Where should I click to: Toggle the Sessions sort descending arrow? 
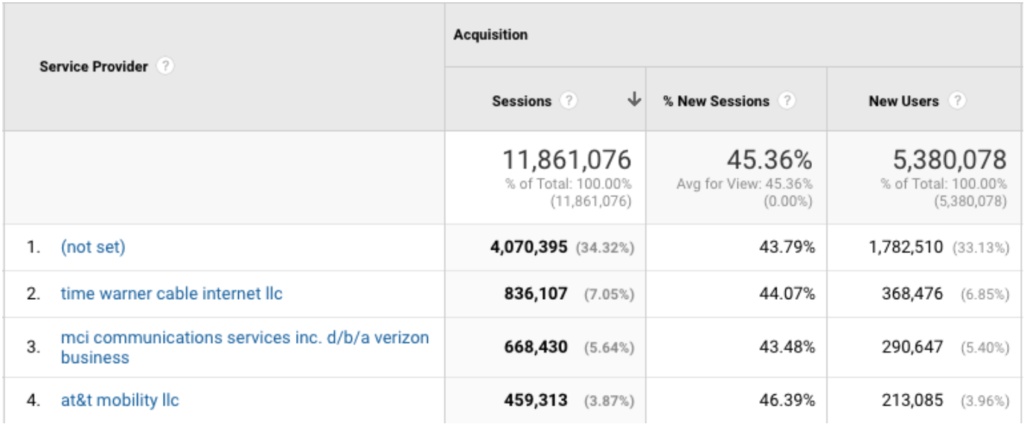click(633, 100)
